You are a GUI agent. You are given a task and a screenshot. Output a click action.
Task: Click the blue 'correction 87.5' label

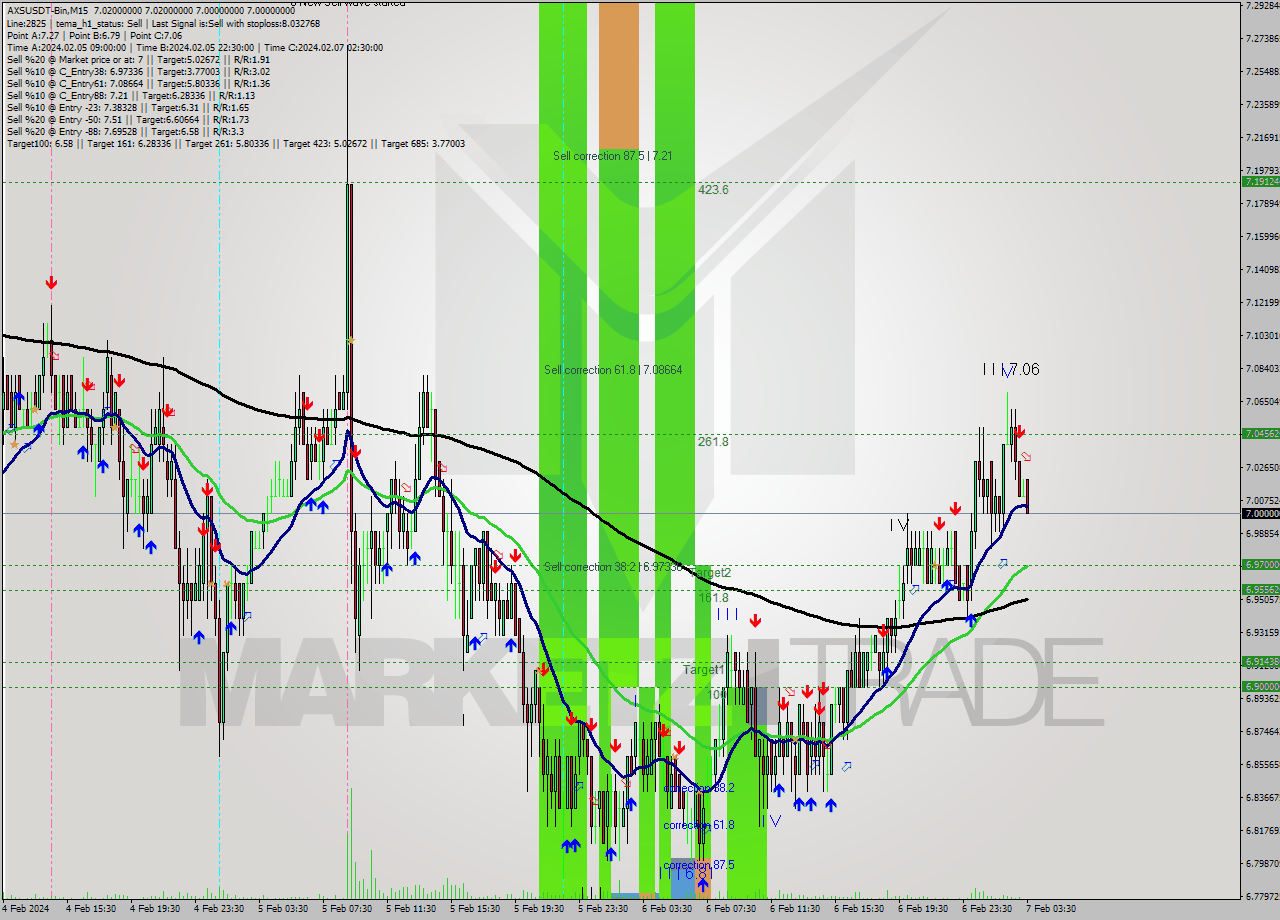click(699, 865)
